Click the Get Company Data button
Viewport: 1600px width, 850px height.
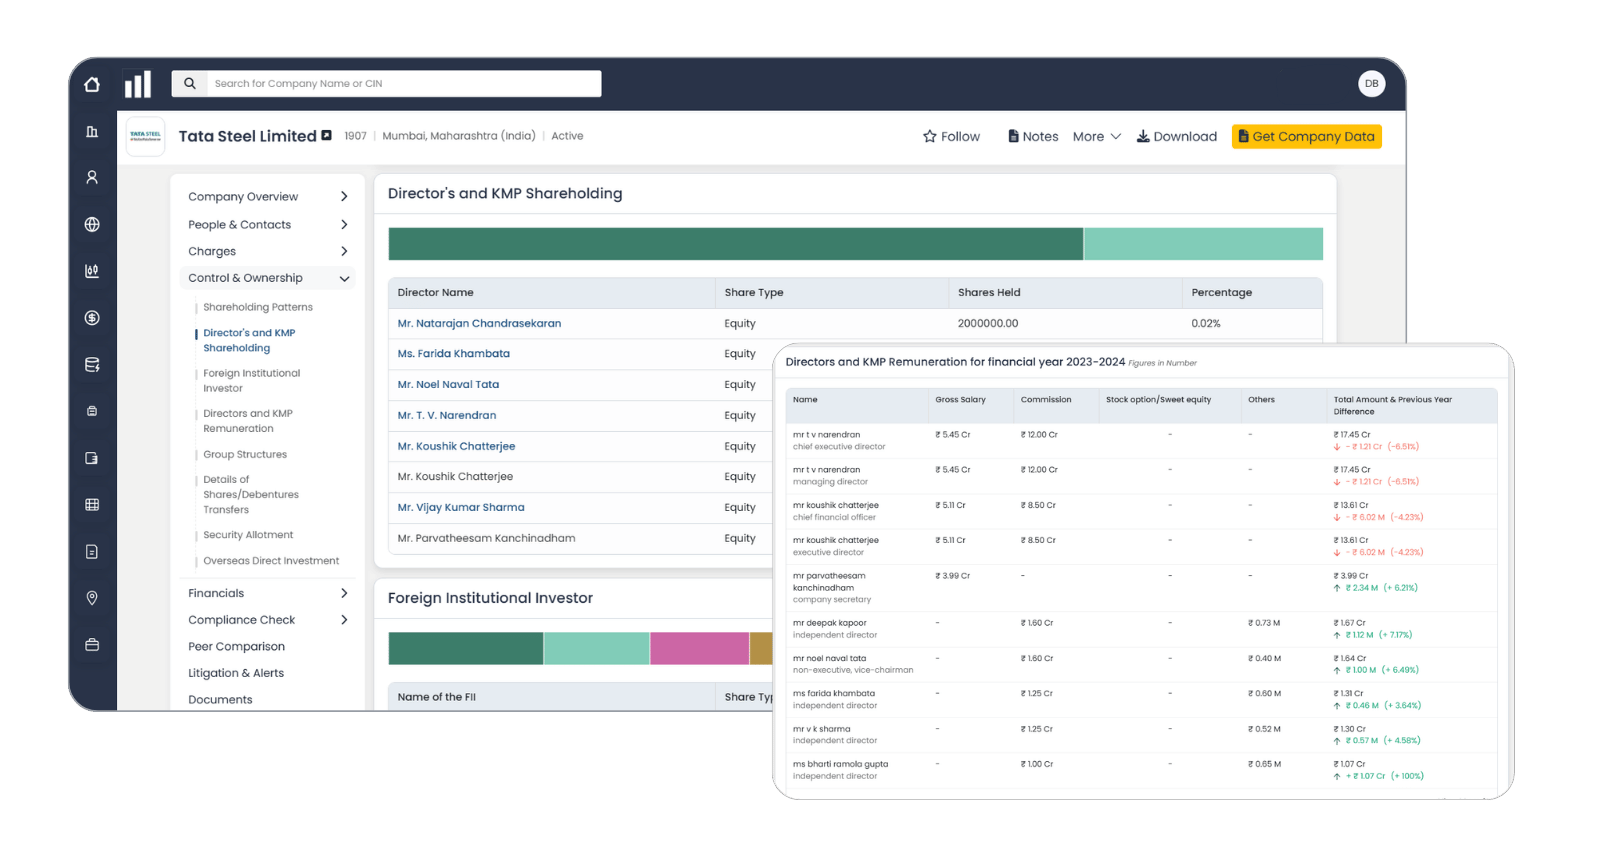[1306, 137]
